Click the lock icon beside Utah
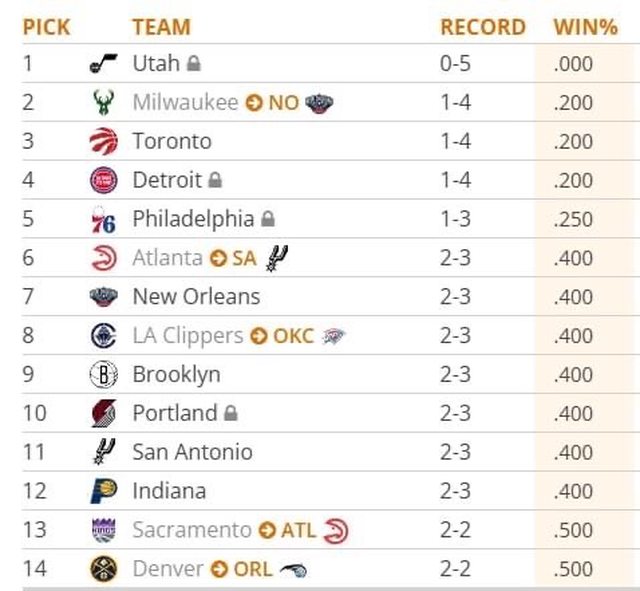640x591 pixels. 194,64
